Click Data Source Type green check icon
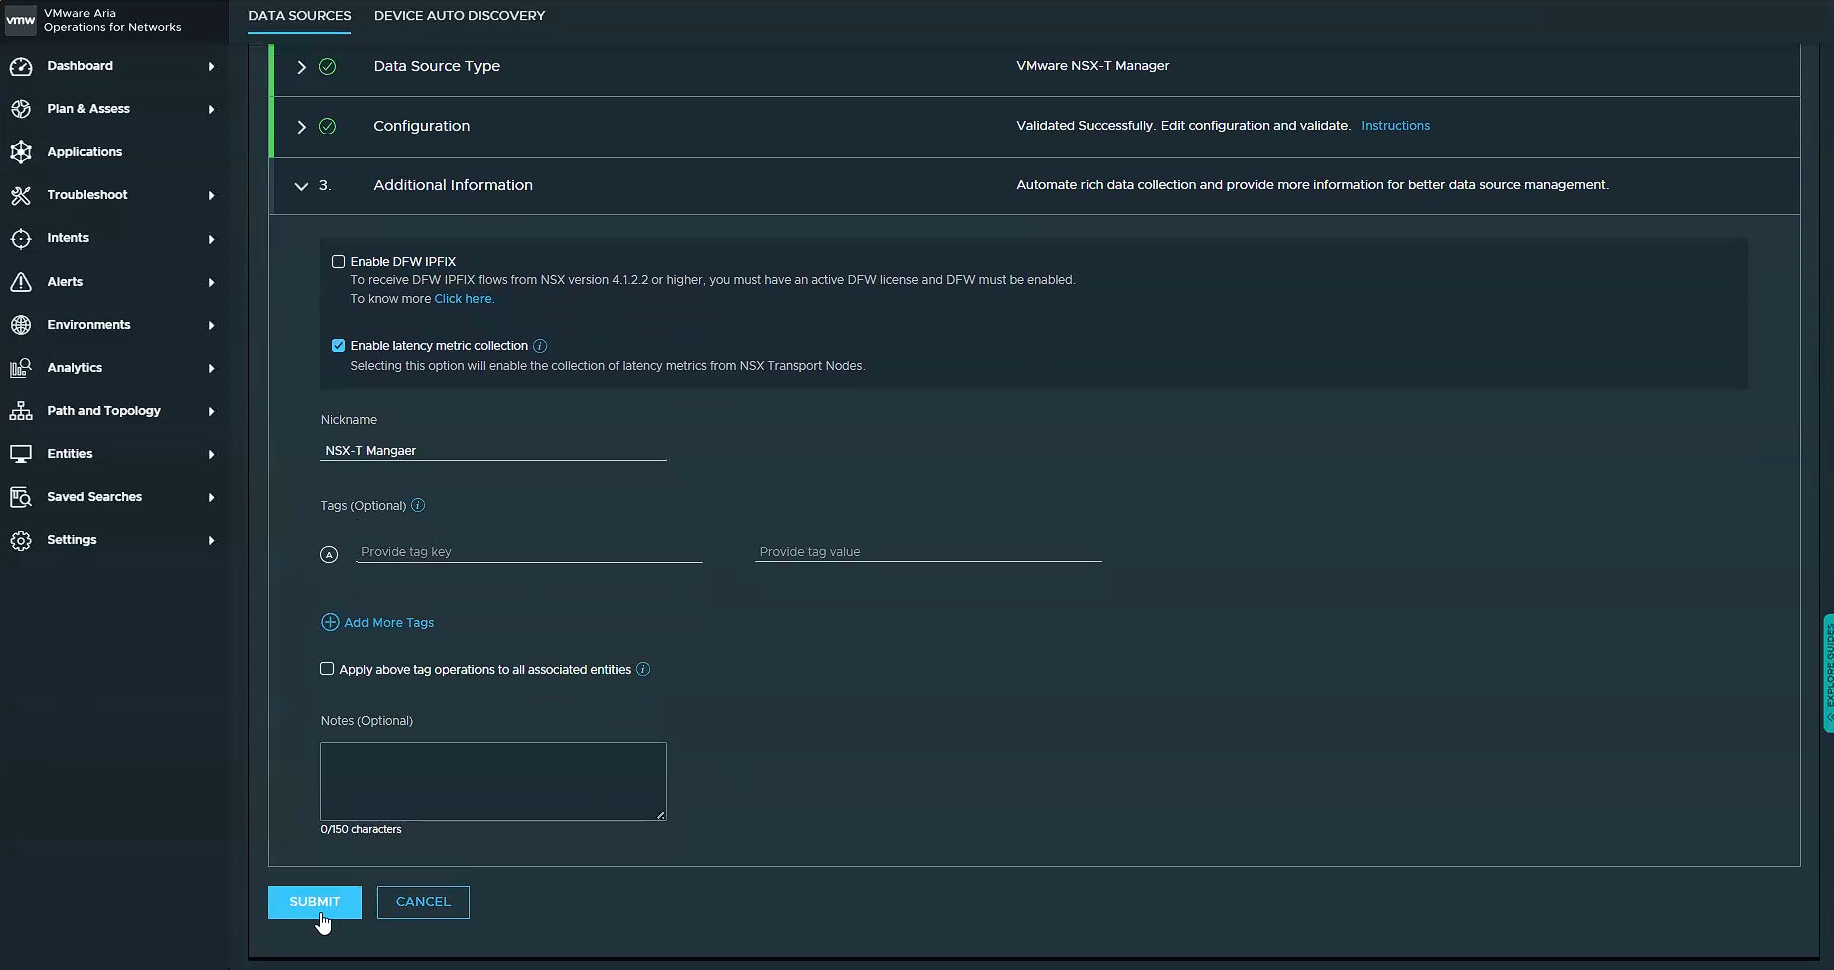1834x970 pixels. pos(327,67)
